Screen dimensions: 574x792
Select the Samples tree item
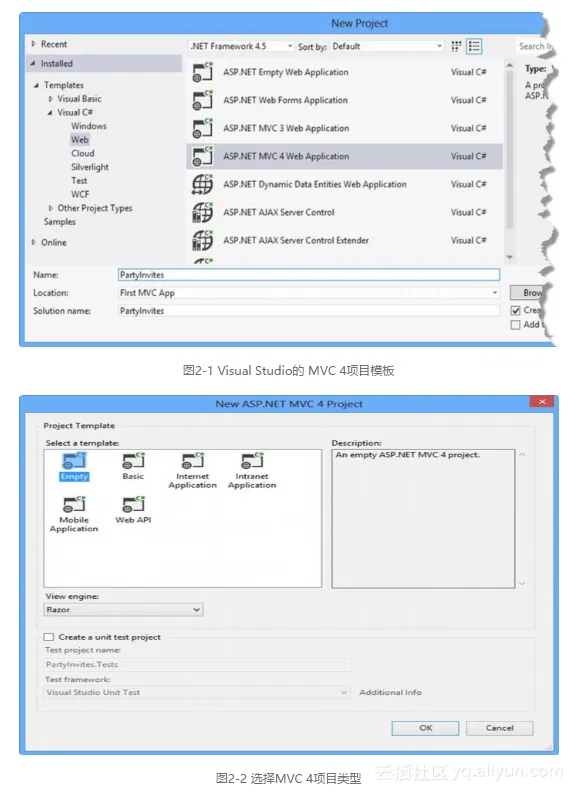60,222
